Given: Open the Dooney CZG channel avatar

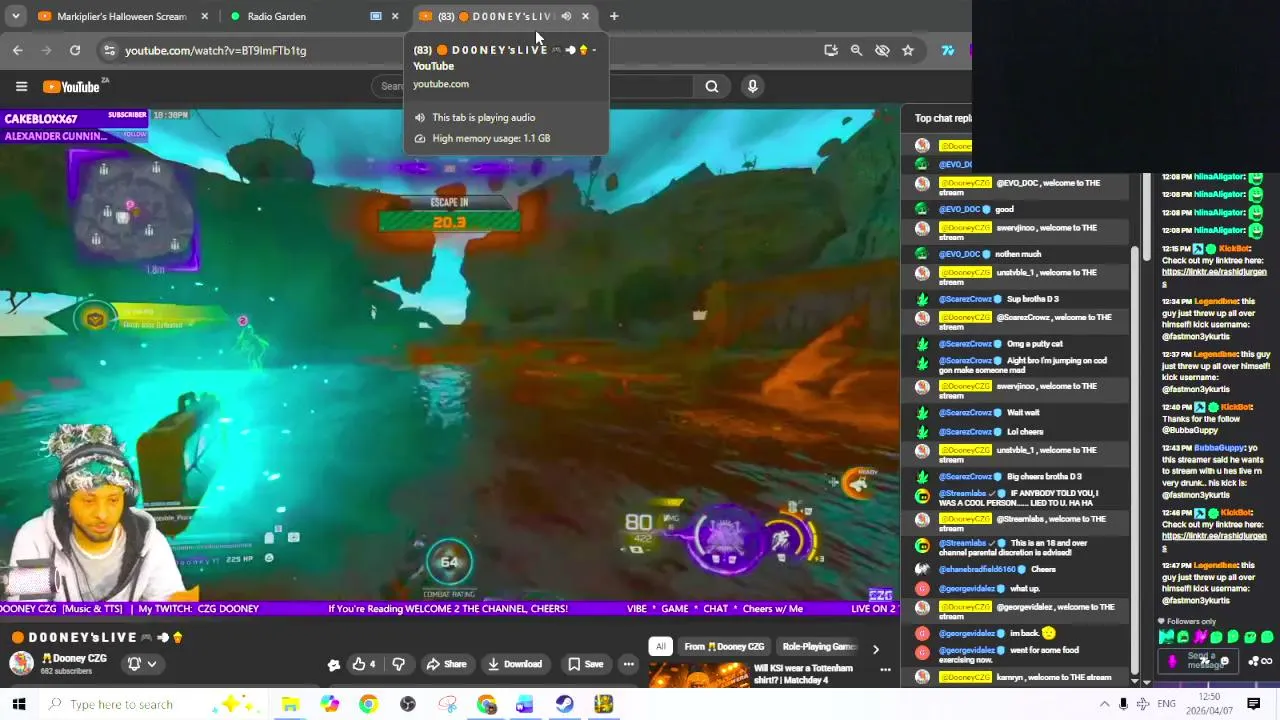Looking at the screenshot, I should [21, 663].
